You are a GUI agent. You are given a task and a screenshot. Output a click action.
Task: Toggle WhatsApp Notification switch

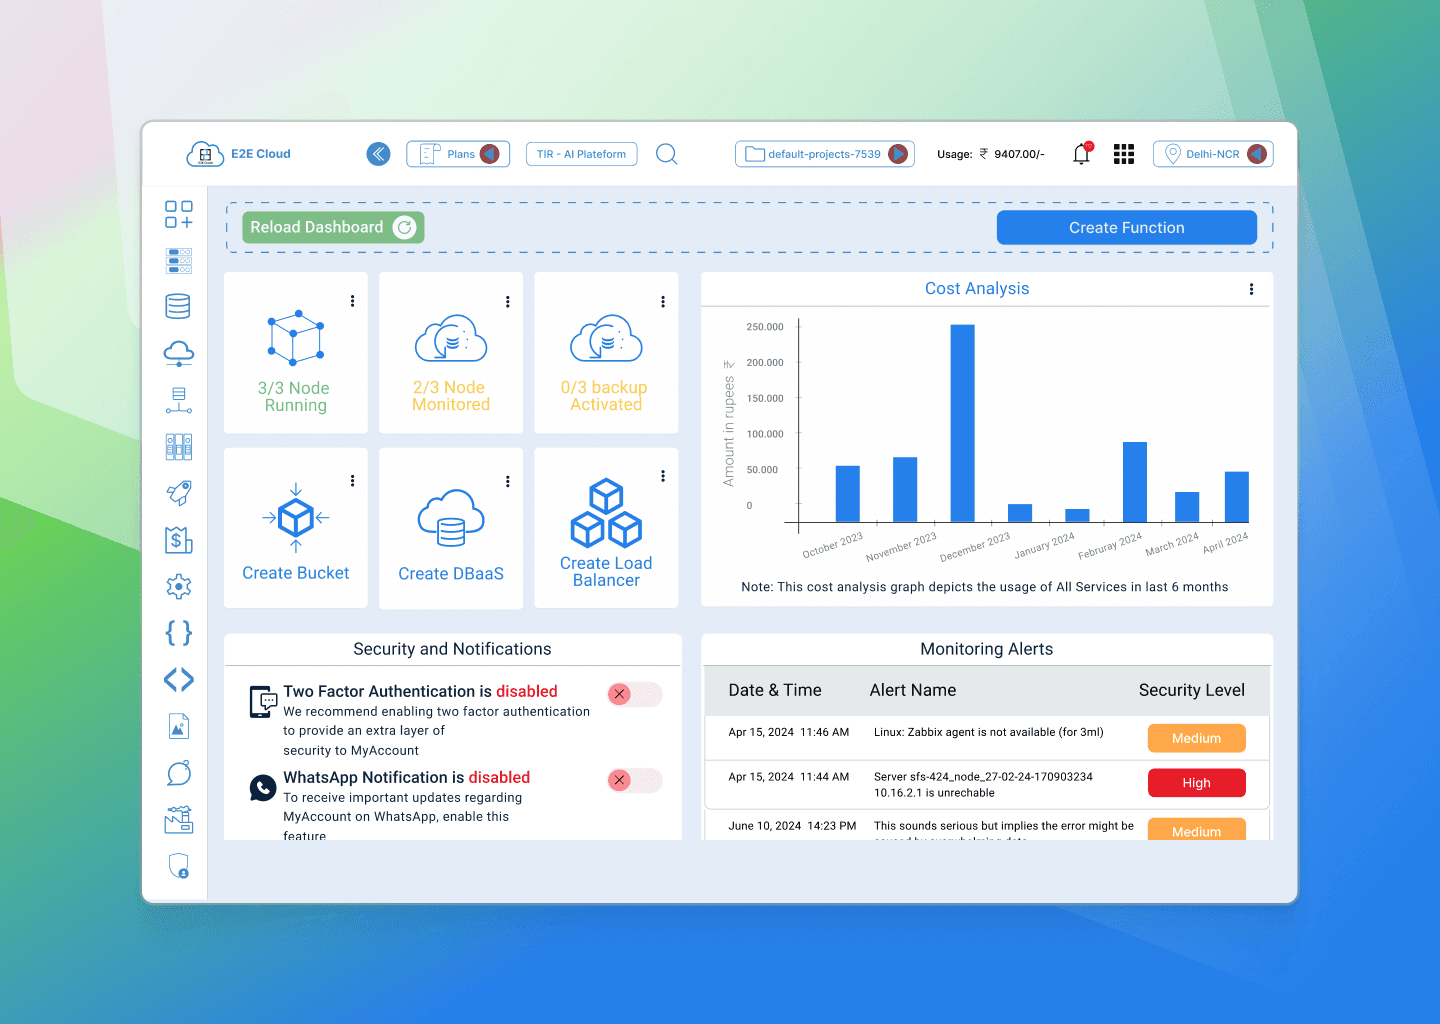point(635,780)
